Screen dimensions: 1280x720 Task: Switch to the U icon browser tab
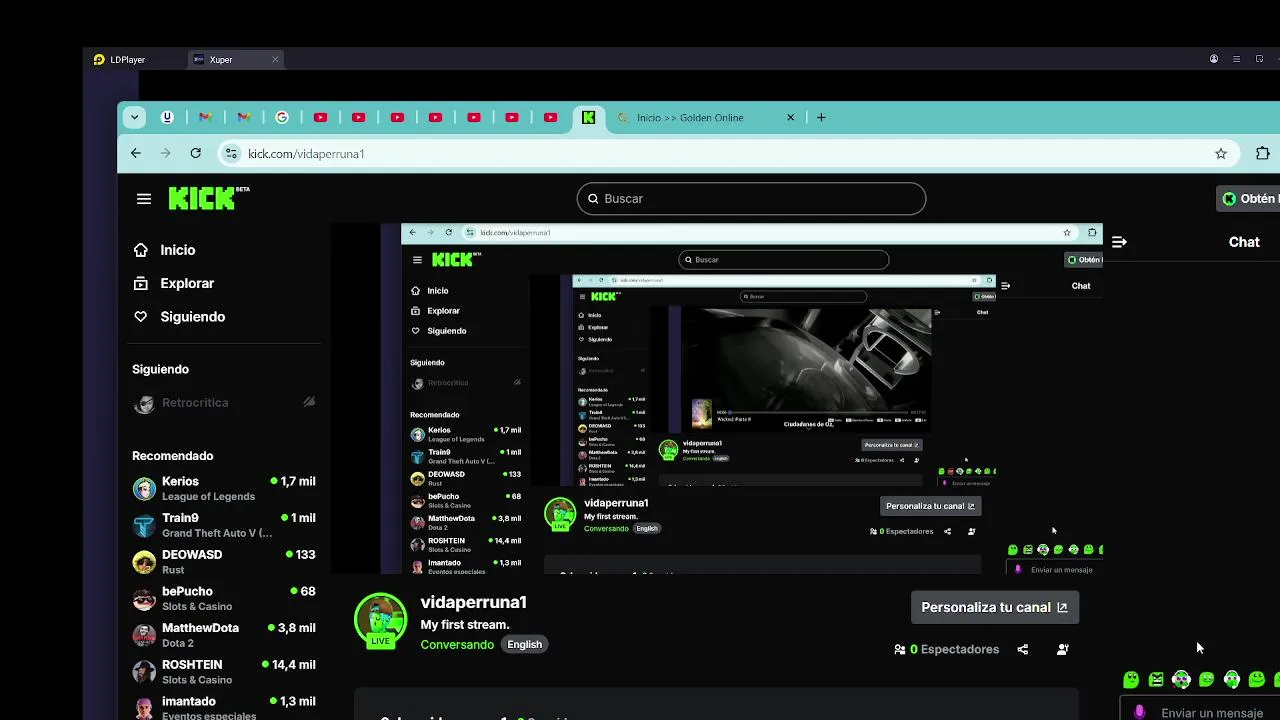(x=167, y=117)
